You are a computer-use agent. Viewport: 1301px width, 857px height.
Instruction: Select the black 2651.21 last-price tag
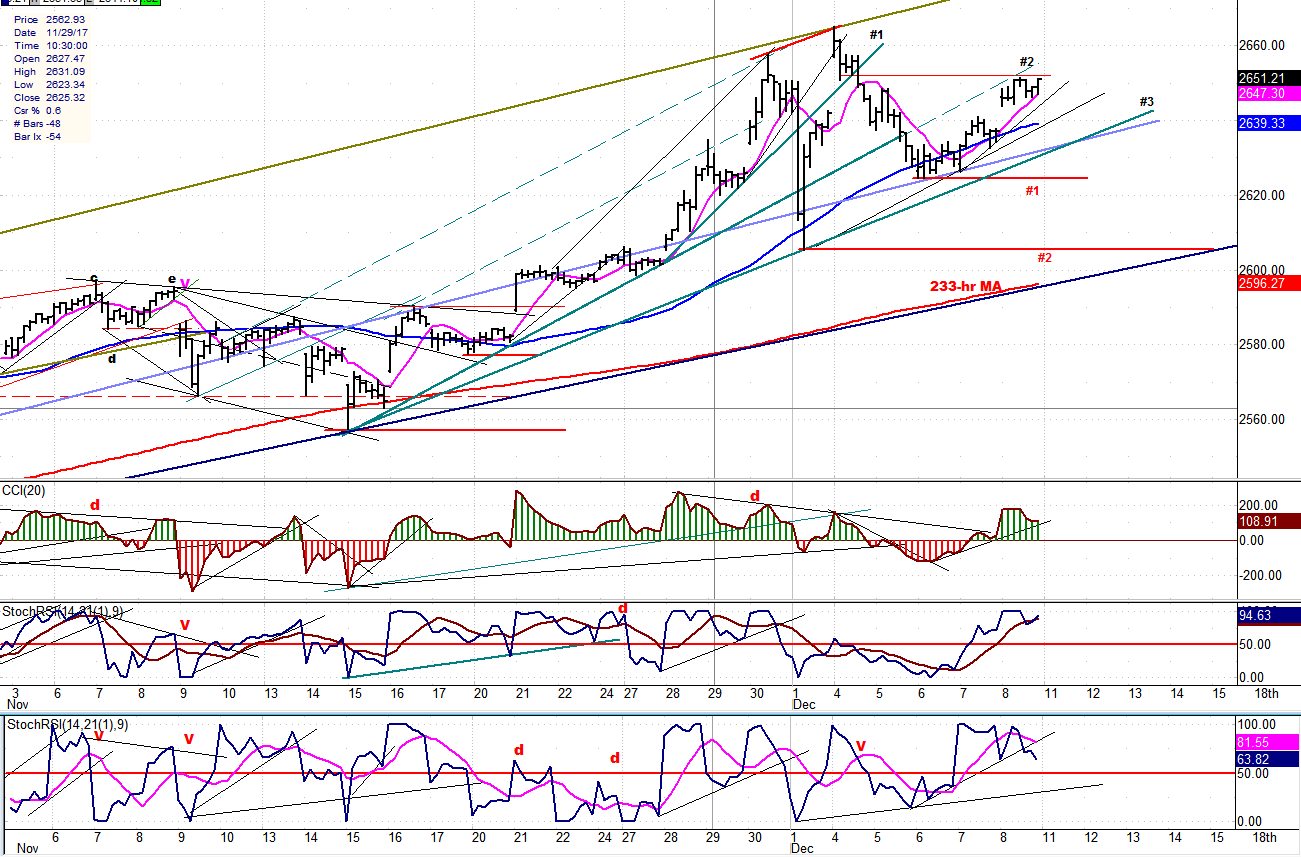coord(1267,78)
